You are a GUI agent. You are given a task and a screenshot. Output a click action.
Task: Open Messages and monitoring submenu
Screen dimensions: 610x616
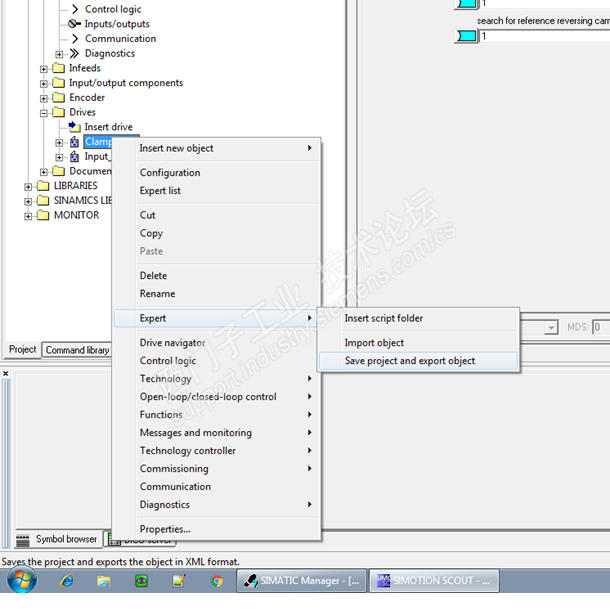217,433
